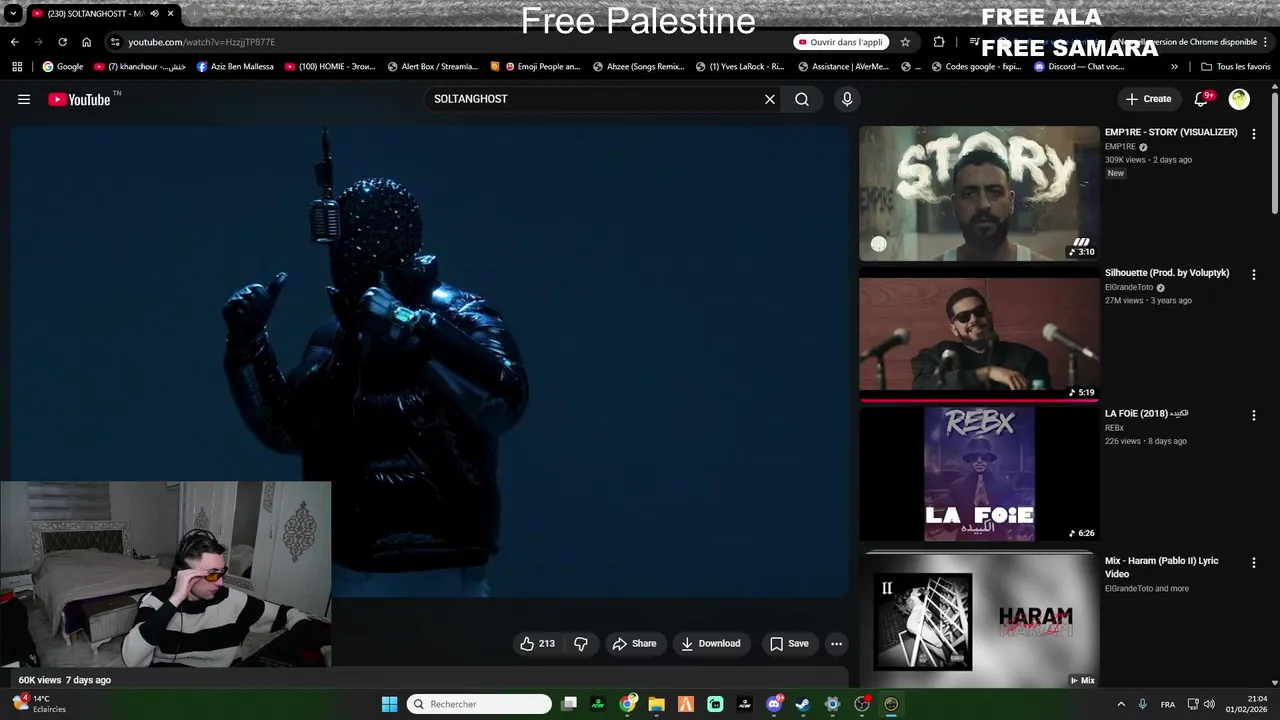Open the EMP1RE STORY thumbnail
The height and width of the screenshot is (720, 1280).
click(979, 193)
